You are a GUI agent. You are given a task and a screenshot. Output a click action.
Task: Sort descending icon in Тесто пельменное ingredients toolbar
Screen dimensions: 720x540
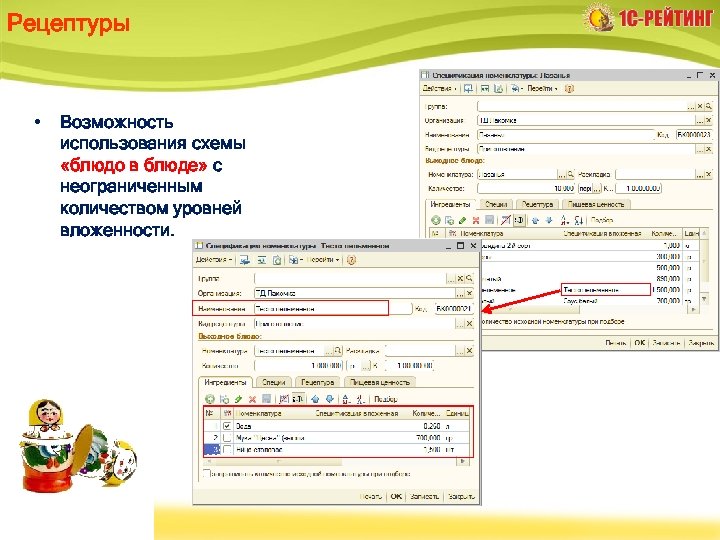point(361,399)
